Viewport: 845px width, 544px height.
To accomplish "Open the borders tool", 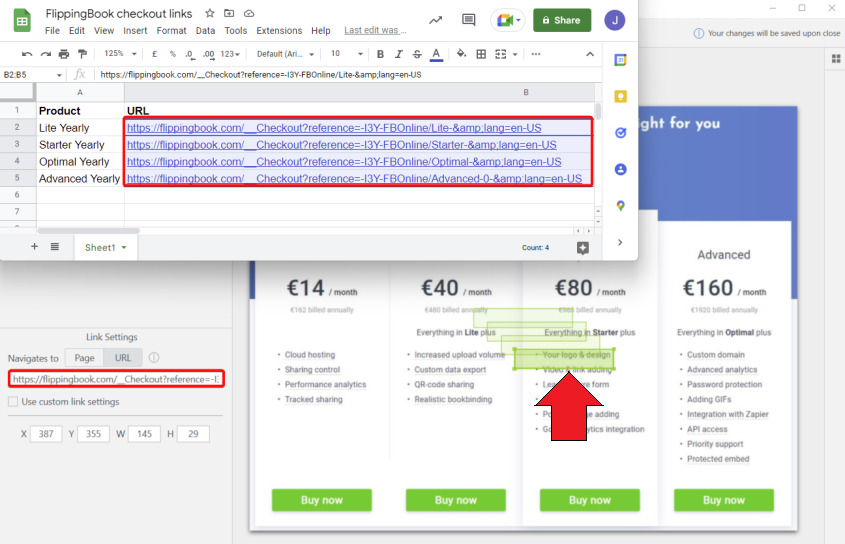I will coord(481,54).
